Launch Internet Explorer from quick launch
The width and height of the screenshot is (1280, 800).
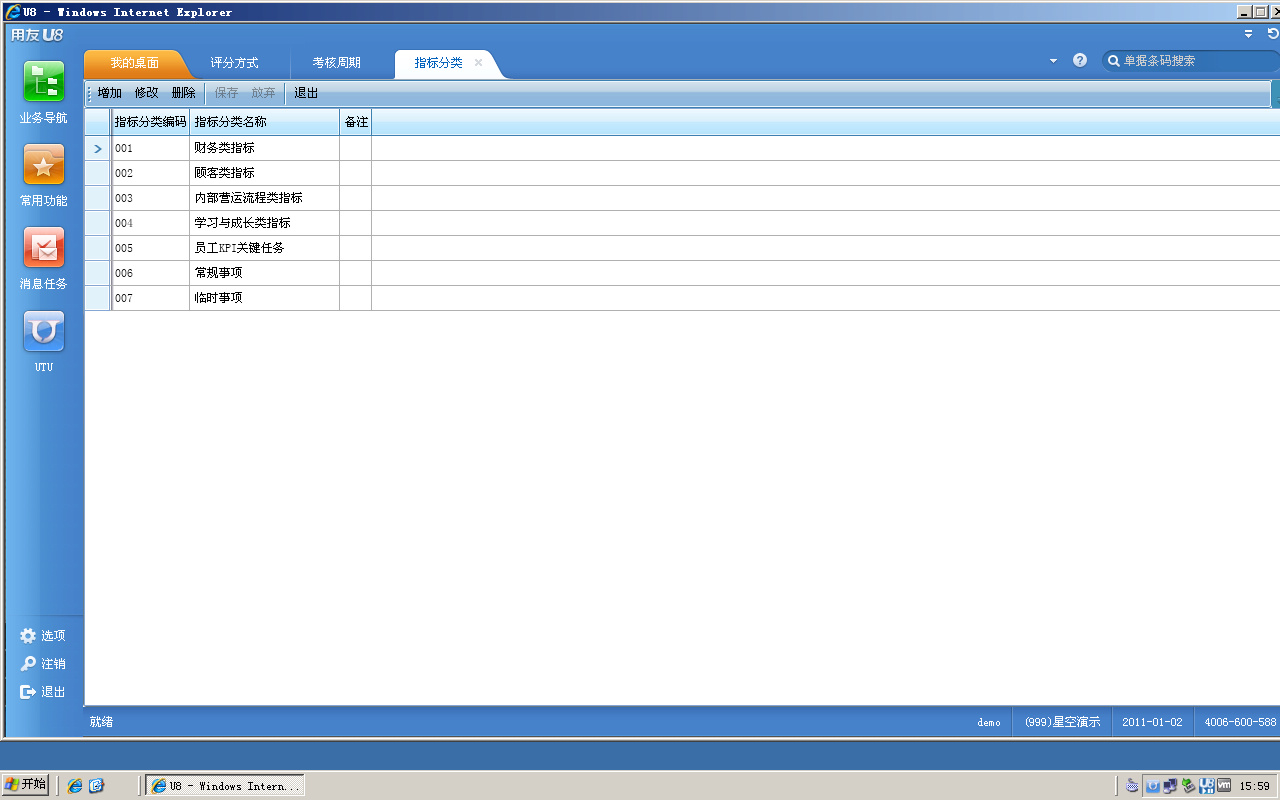click(x=75, y=786)
